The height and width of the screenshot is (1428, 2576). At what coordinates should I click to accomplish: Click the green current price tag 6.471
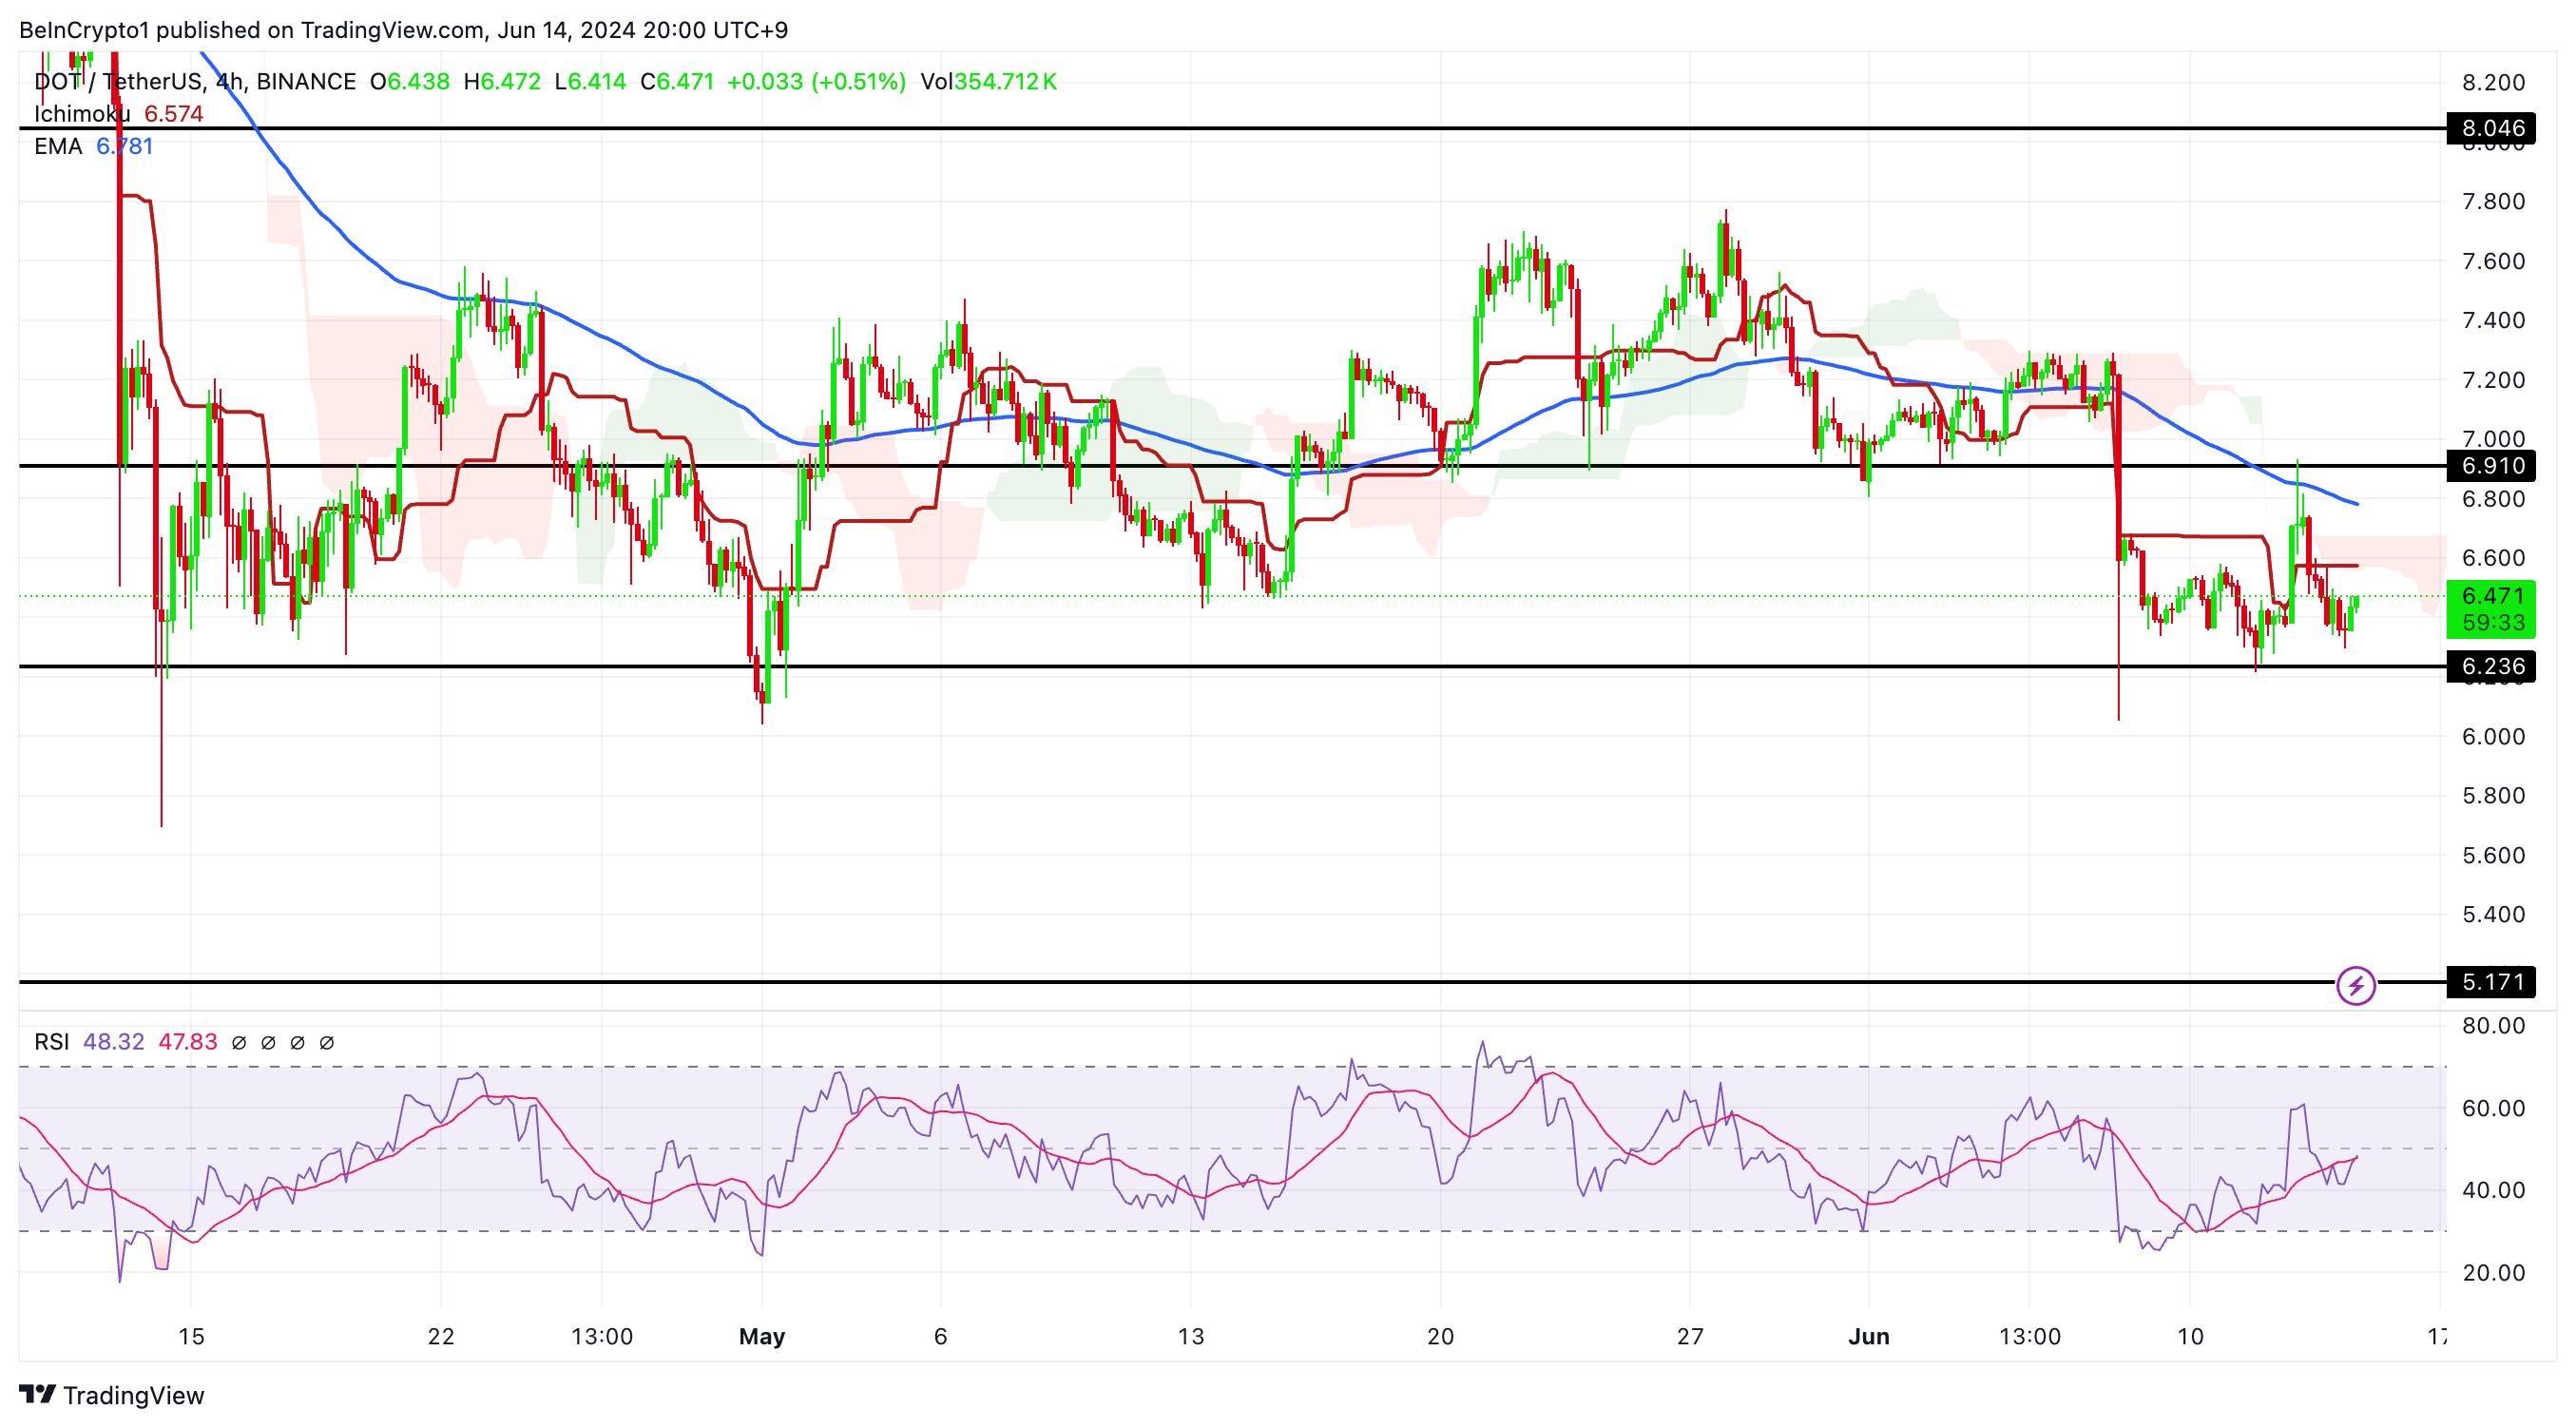(x=2490, y=597)
